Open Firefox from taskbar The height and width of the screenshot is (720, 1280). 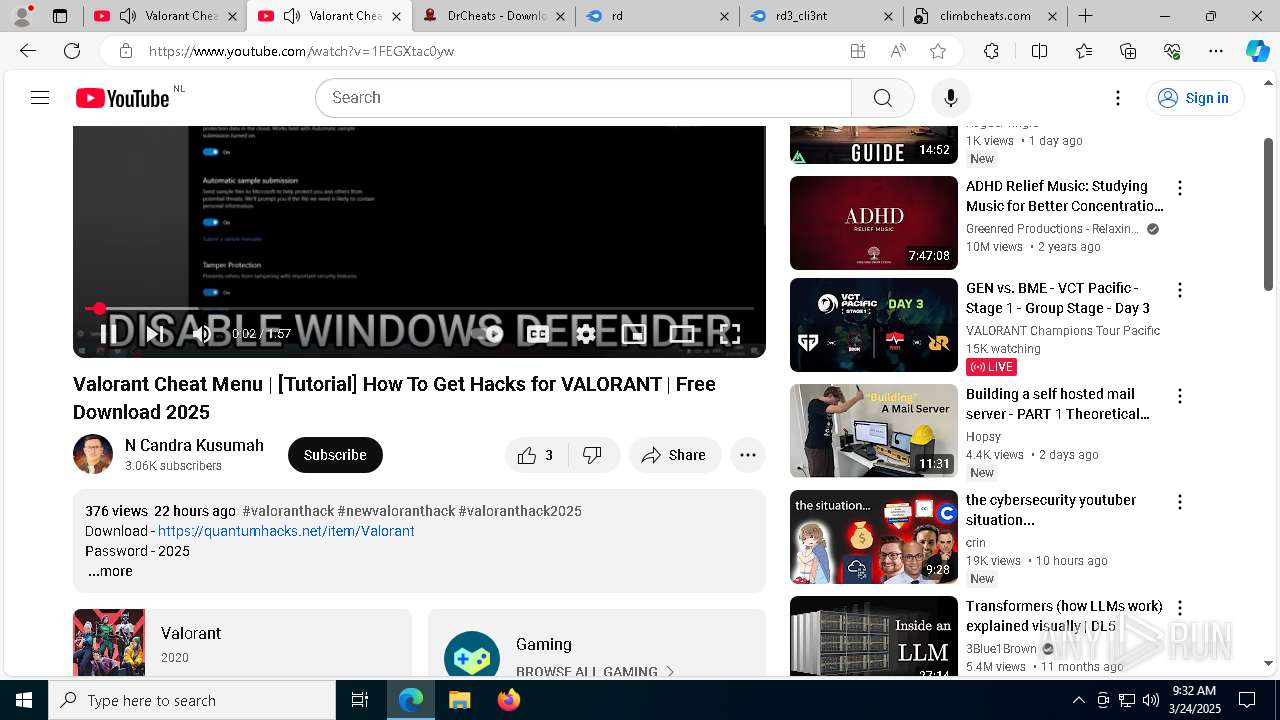pyautogui.click(x=508, y=700)
